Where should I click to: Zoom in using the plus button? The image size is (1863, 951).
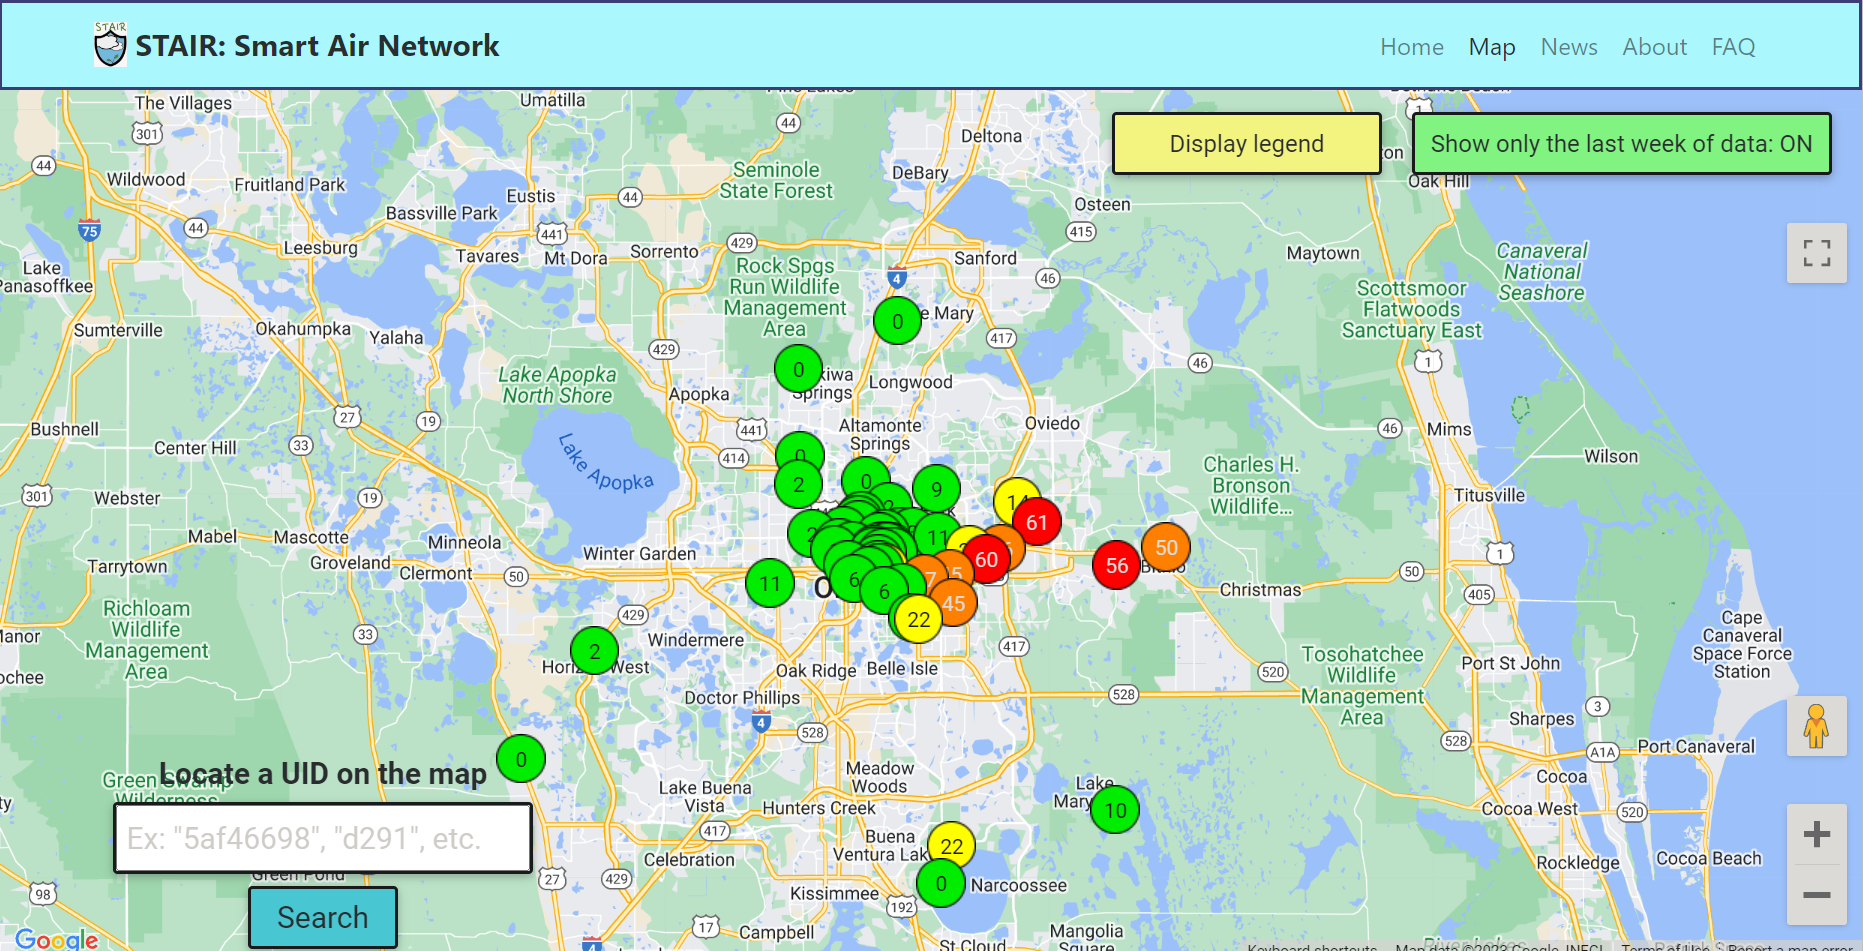(x=1816, y=834)
